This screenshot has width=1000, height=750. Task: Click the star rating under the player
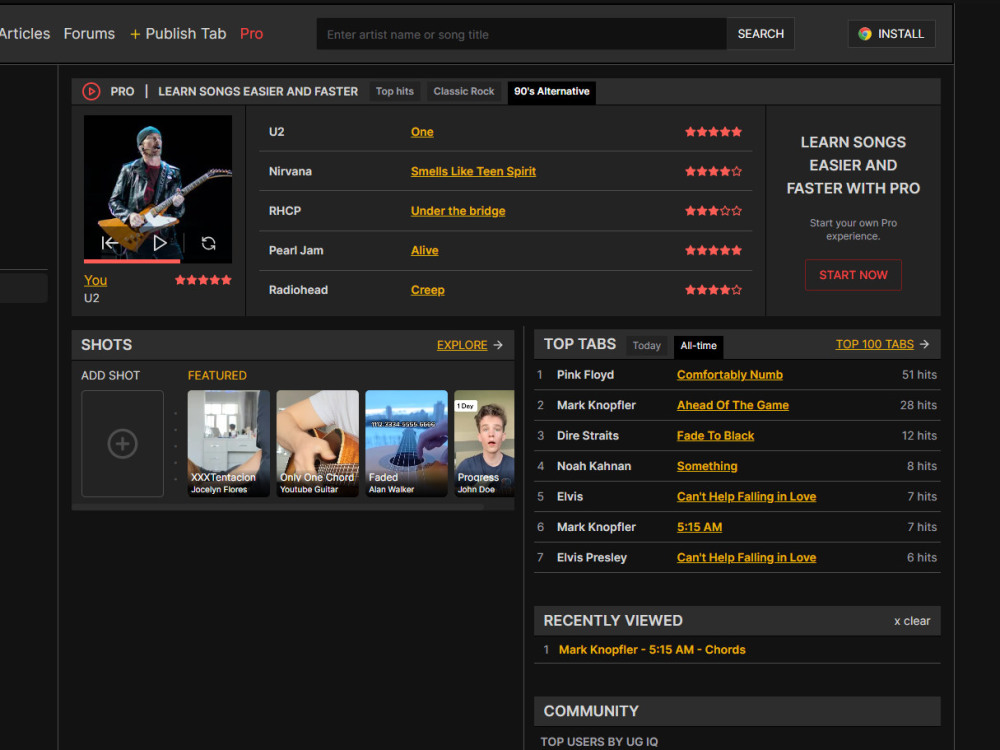point(203,280)
